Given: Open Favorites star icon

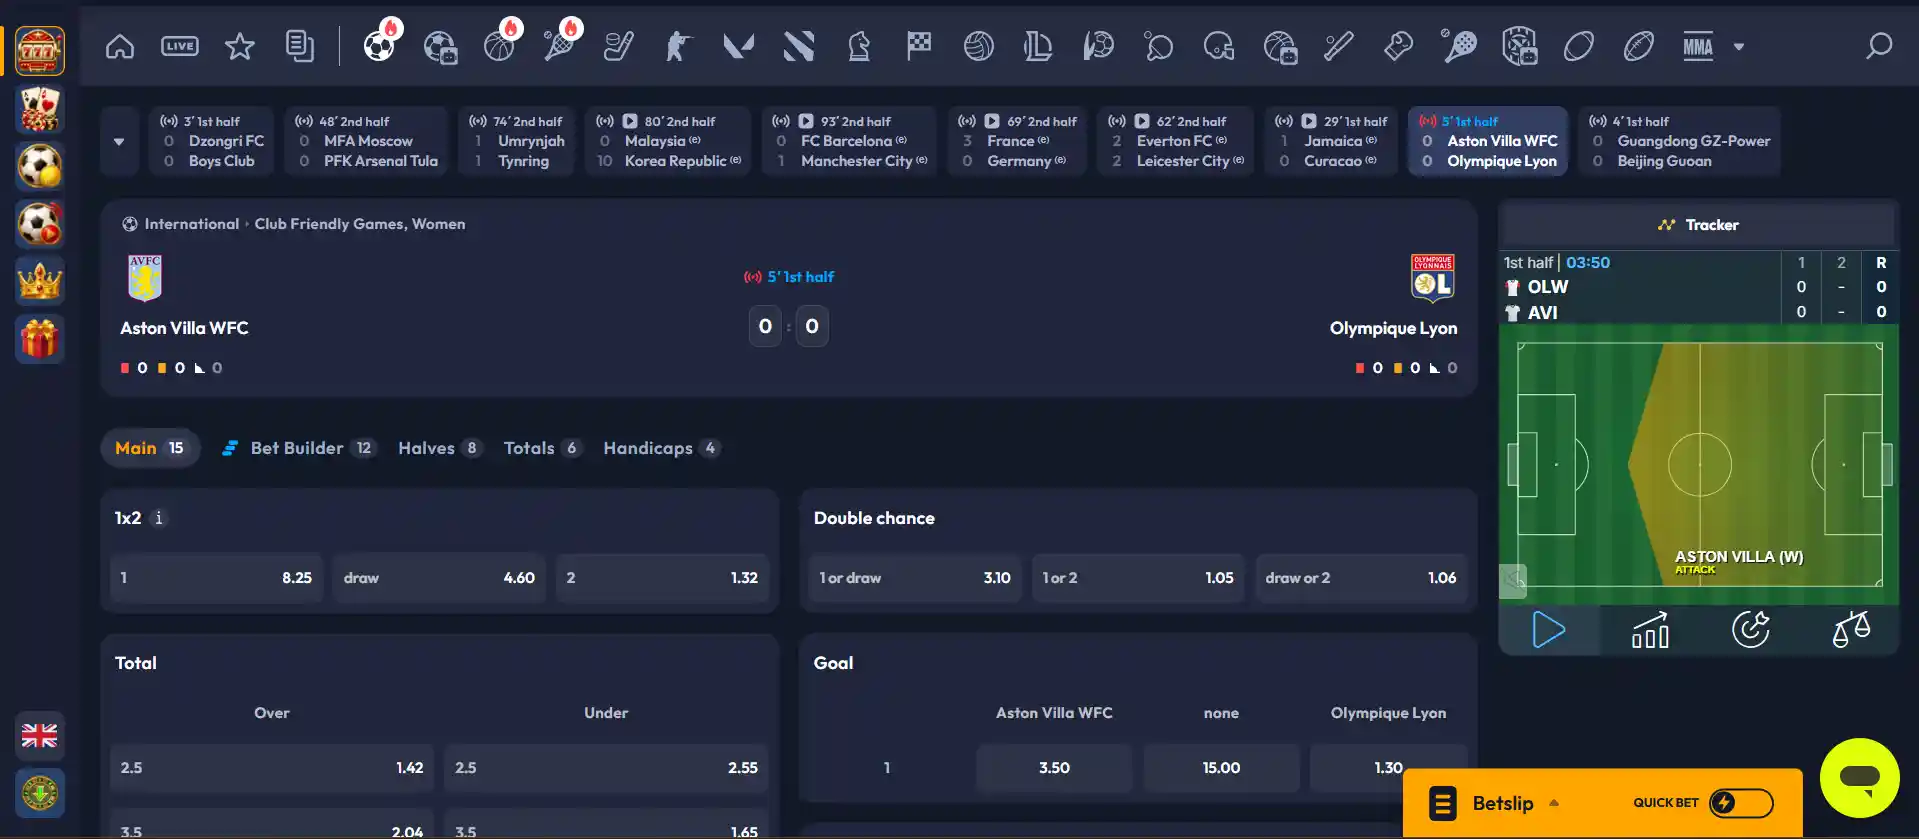Looking at the screenshot, I should [240, 46].
